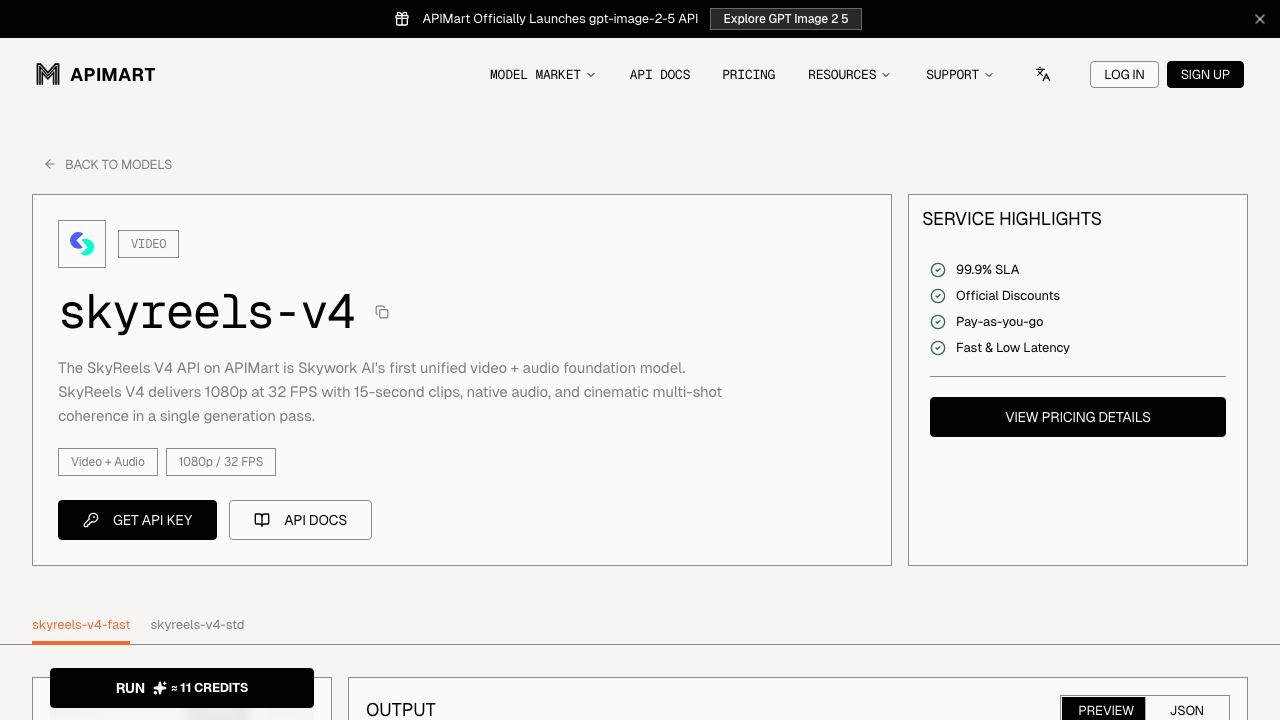Click the Get API Key button
The image size is (1280, 720).
[137, 520]
